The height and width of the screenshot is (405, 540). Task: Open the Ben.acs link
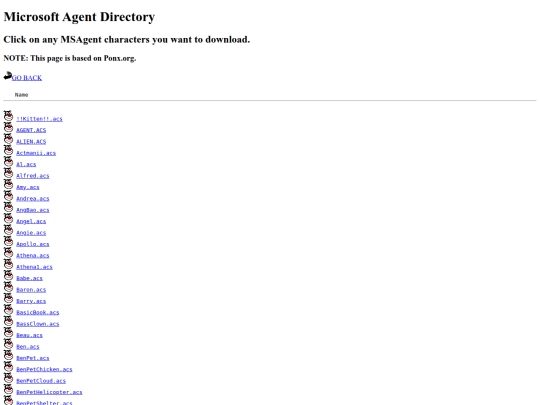(28, 346)
